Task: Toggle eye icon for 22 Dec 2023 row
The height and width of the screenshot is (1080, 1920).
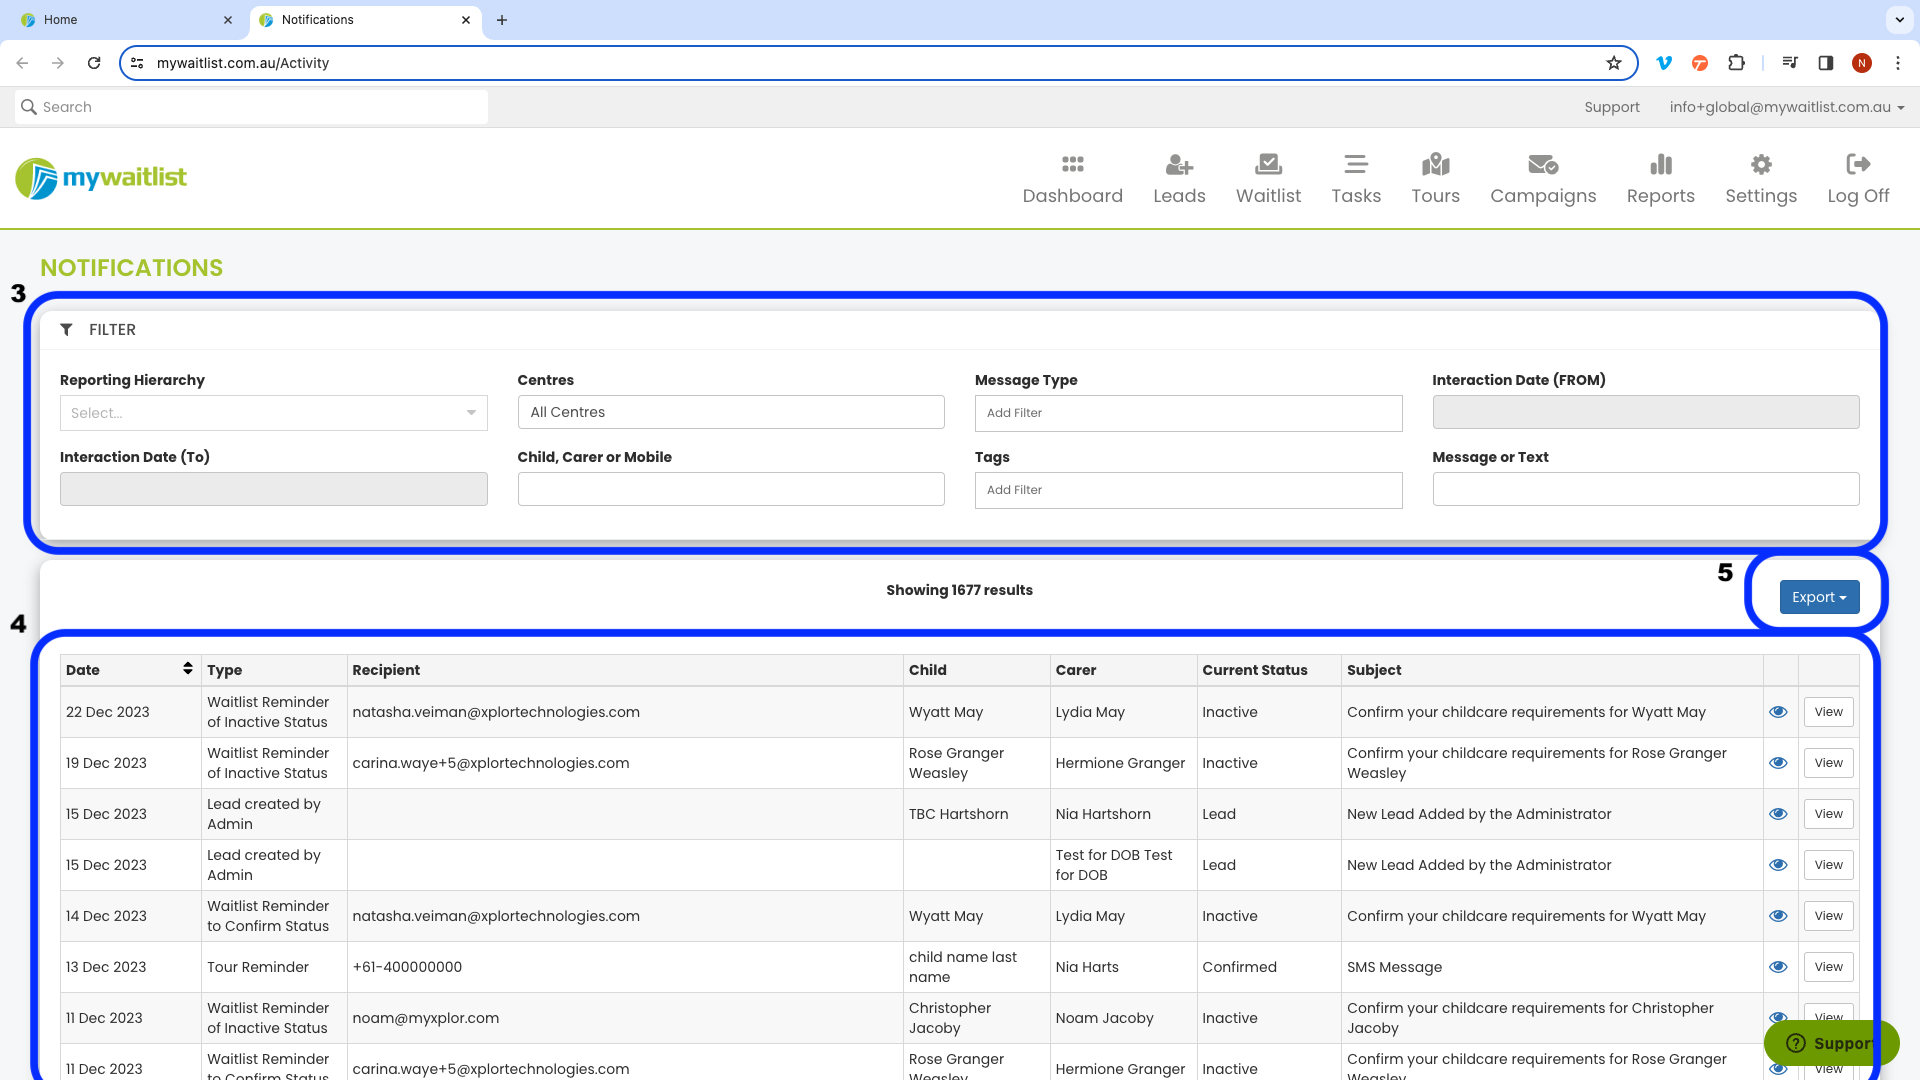Action: (x=1778, y=712)
